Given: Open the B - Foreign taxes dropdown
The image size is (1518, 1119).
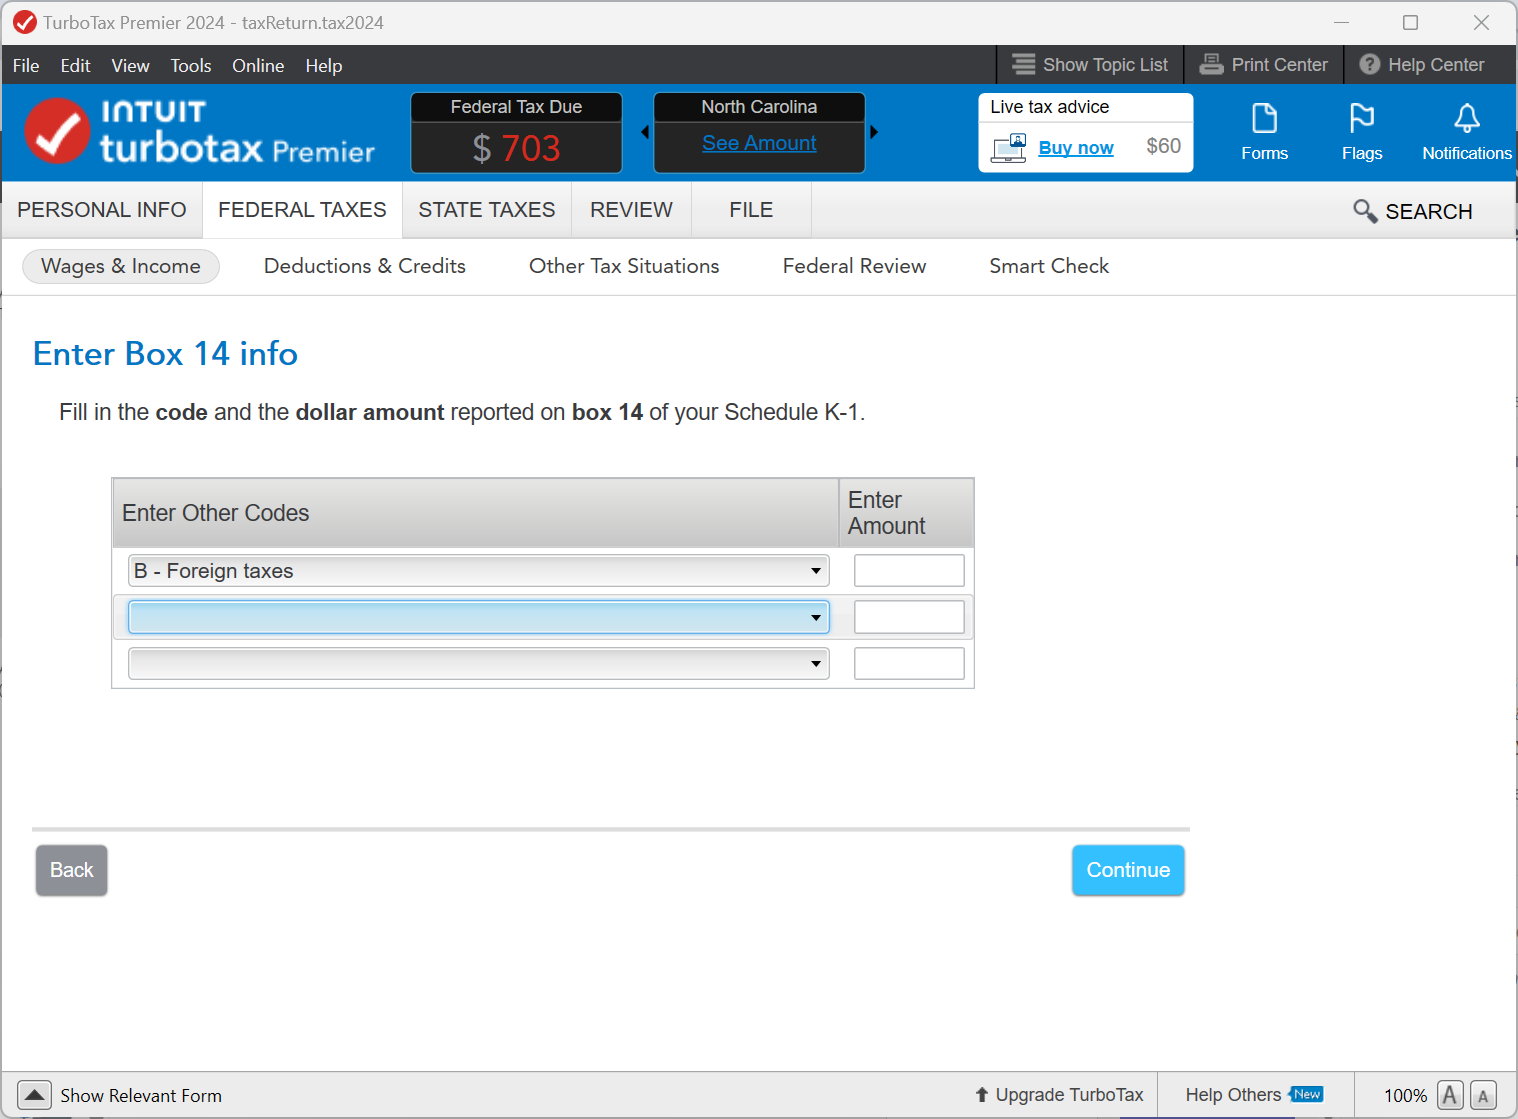Looking at the screenshot, I should pyautogui.click(x=479, y=571).
